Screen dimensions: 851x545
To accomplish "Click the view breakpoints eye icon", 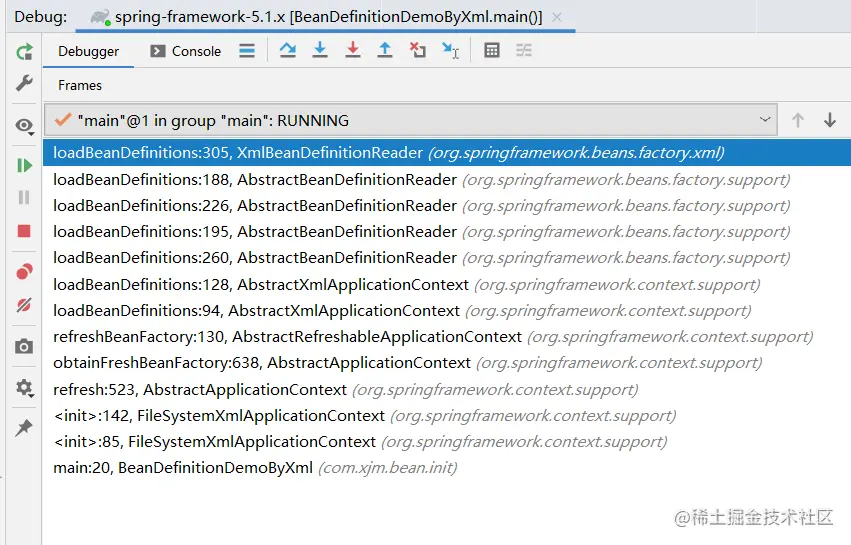I will [24, 126].
